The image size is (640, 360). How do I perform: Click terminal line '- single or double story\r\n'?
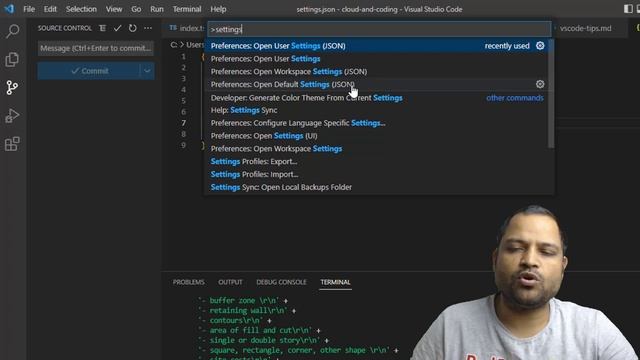tap(264, 340)
